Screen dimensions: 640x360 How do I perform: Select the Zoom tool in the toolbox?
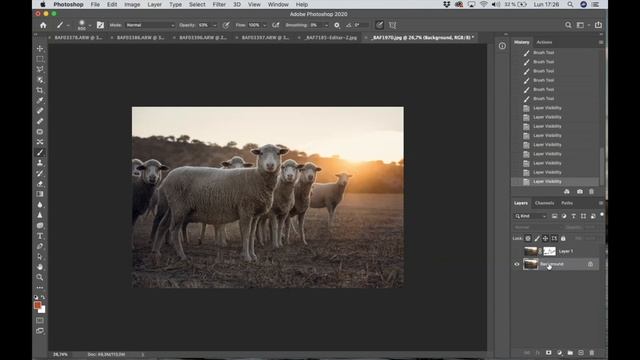[x=40, y=278]
